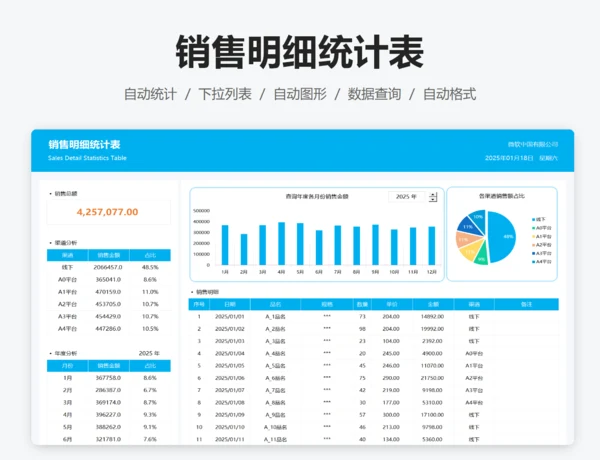Click the 数据查询 feature label
The height and width of the screenshot is (460, 600).
point(374,94)
